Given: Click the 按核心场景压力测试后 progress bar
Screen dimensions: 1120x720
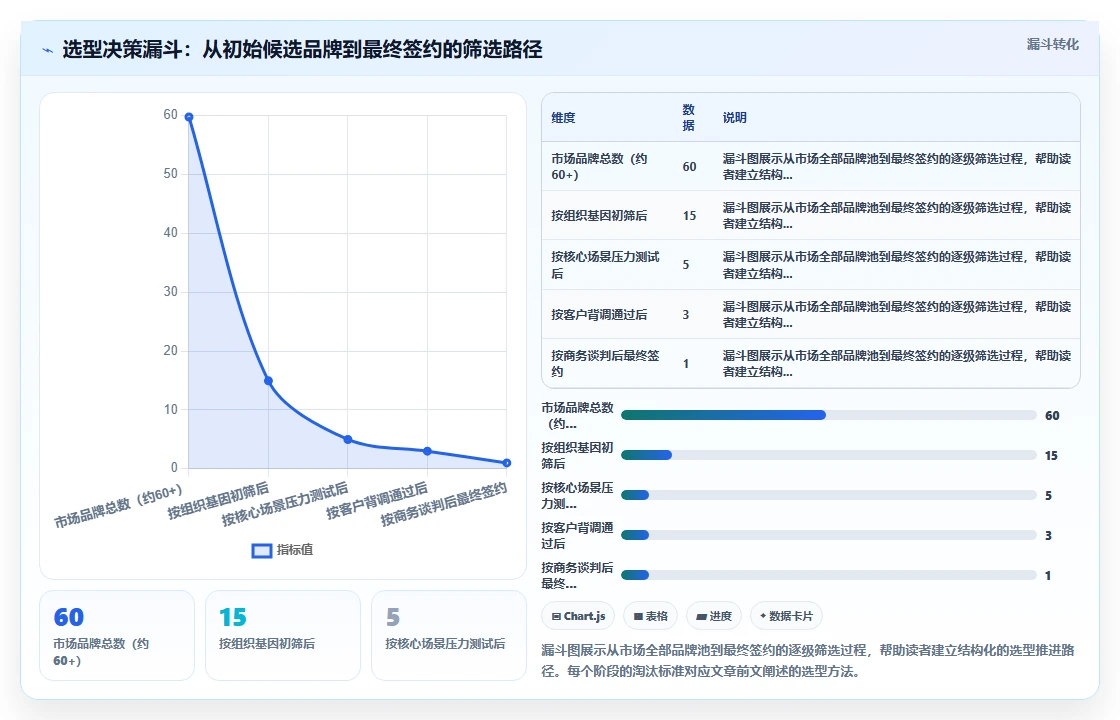Looking at the screenshot, I should (829, 495).
